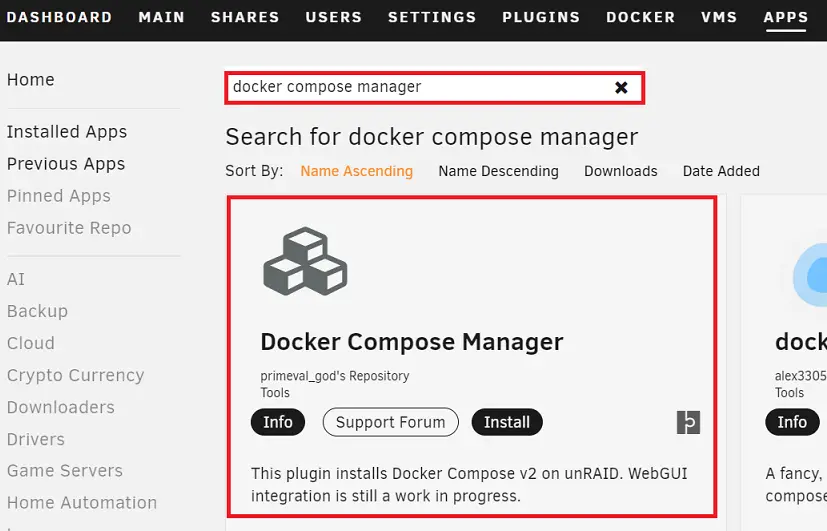Open the Plugins tab
The image size is (827, 531).
[541, 17]
